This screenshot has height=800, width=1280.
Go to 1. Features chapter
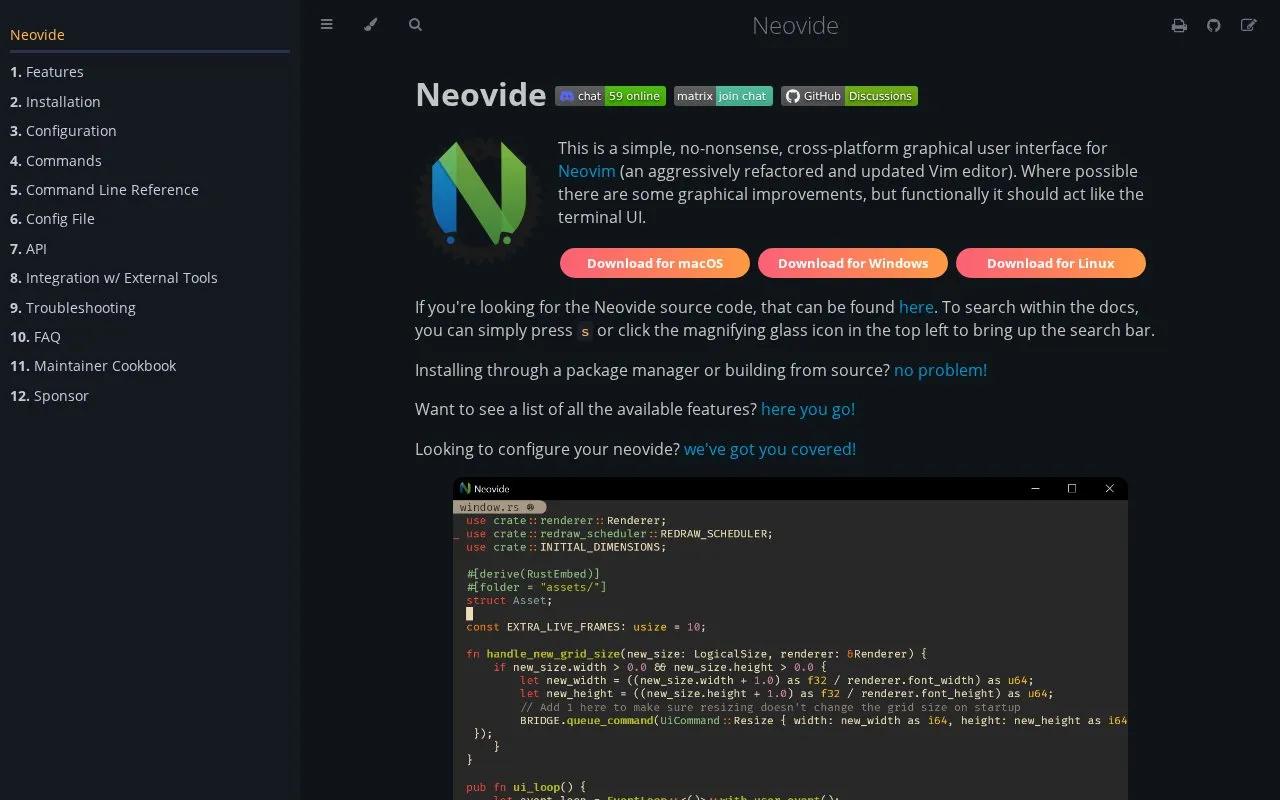point(47,72)
